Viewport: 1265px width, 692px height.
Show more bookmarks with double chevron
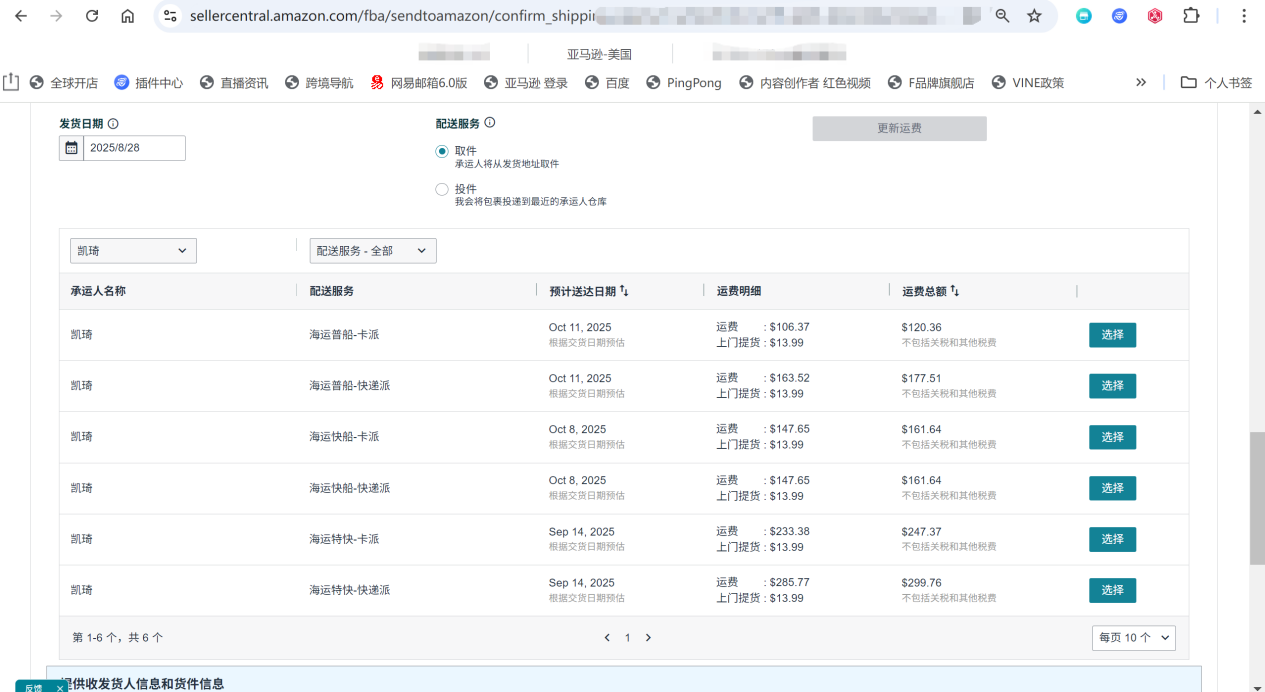click(1141, 82)
